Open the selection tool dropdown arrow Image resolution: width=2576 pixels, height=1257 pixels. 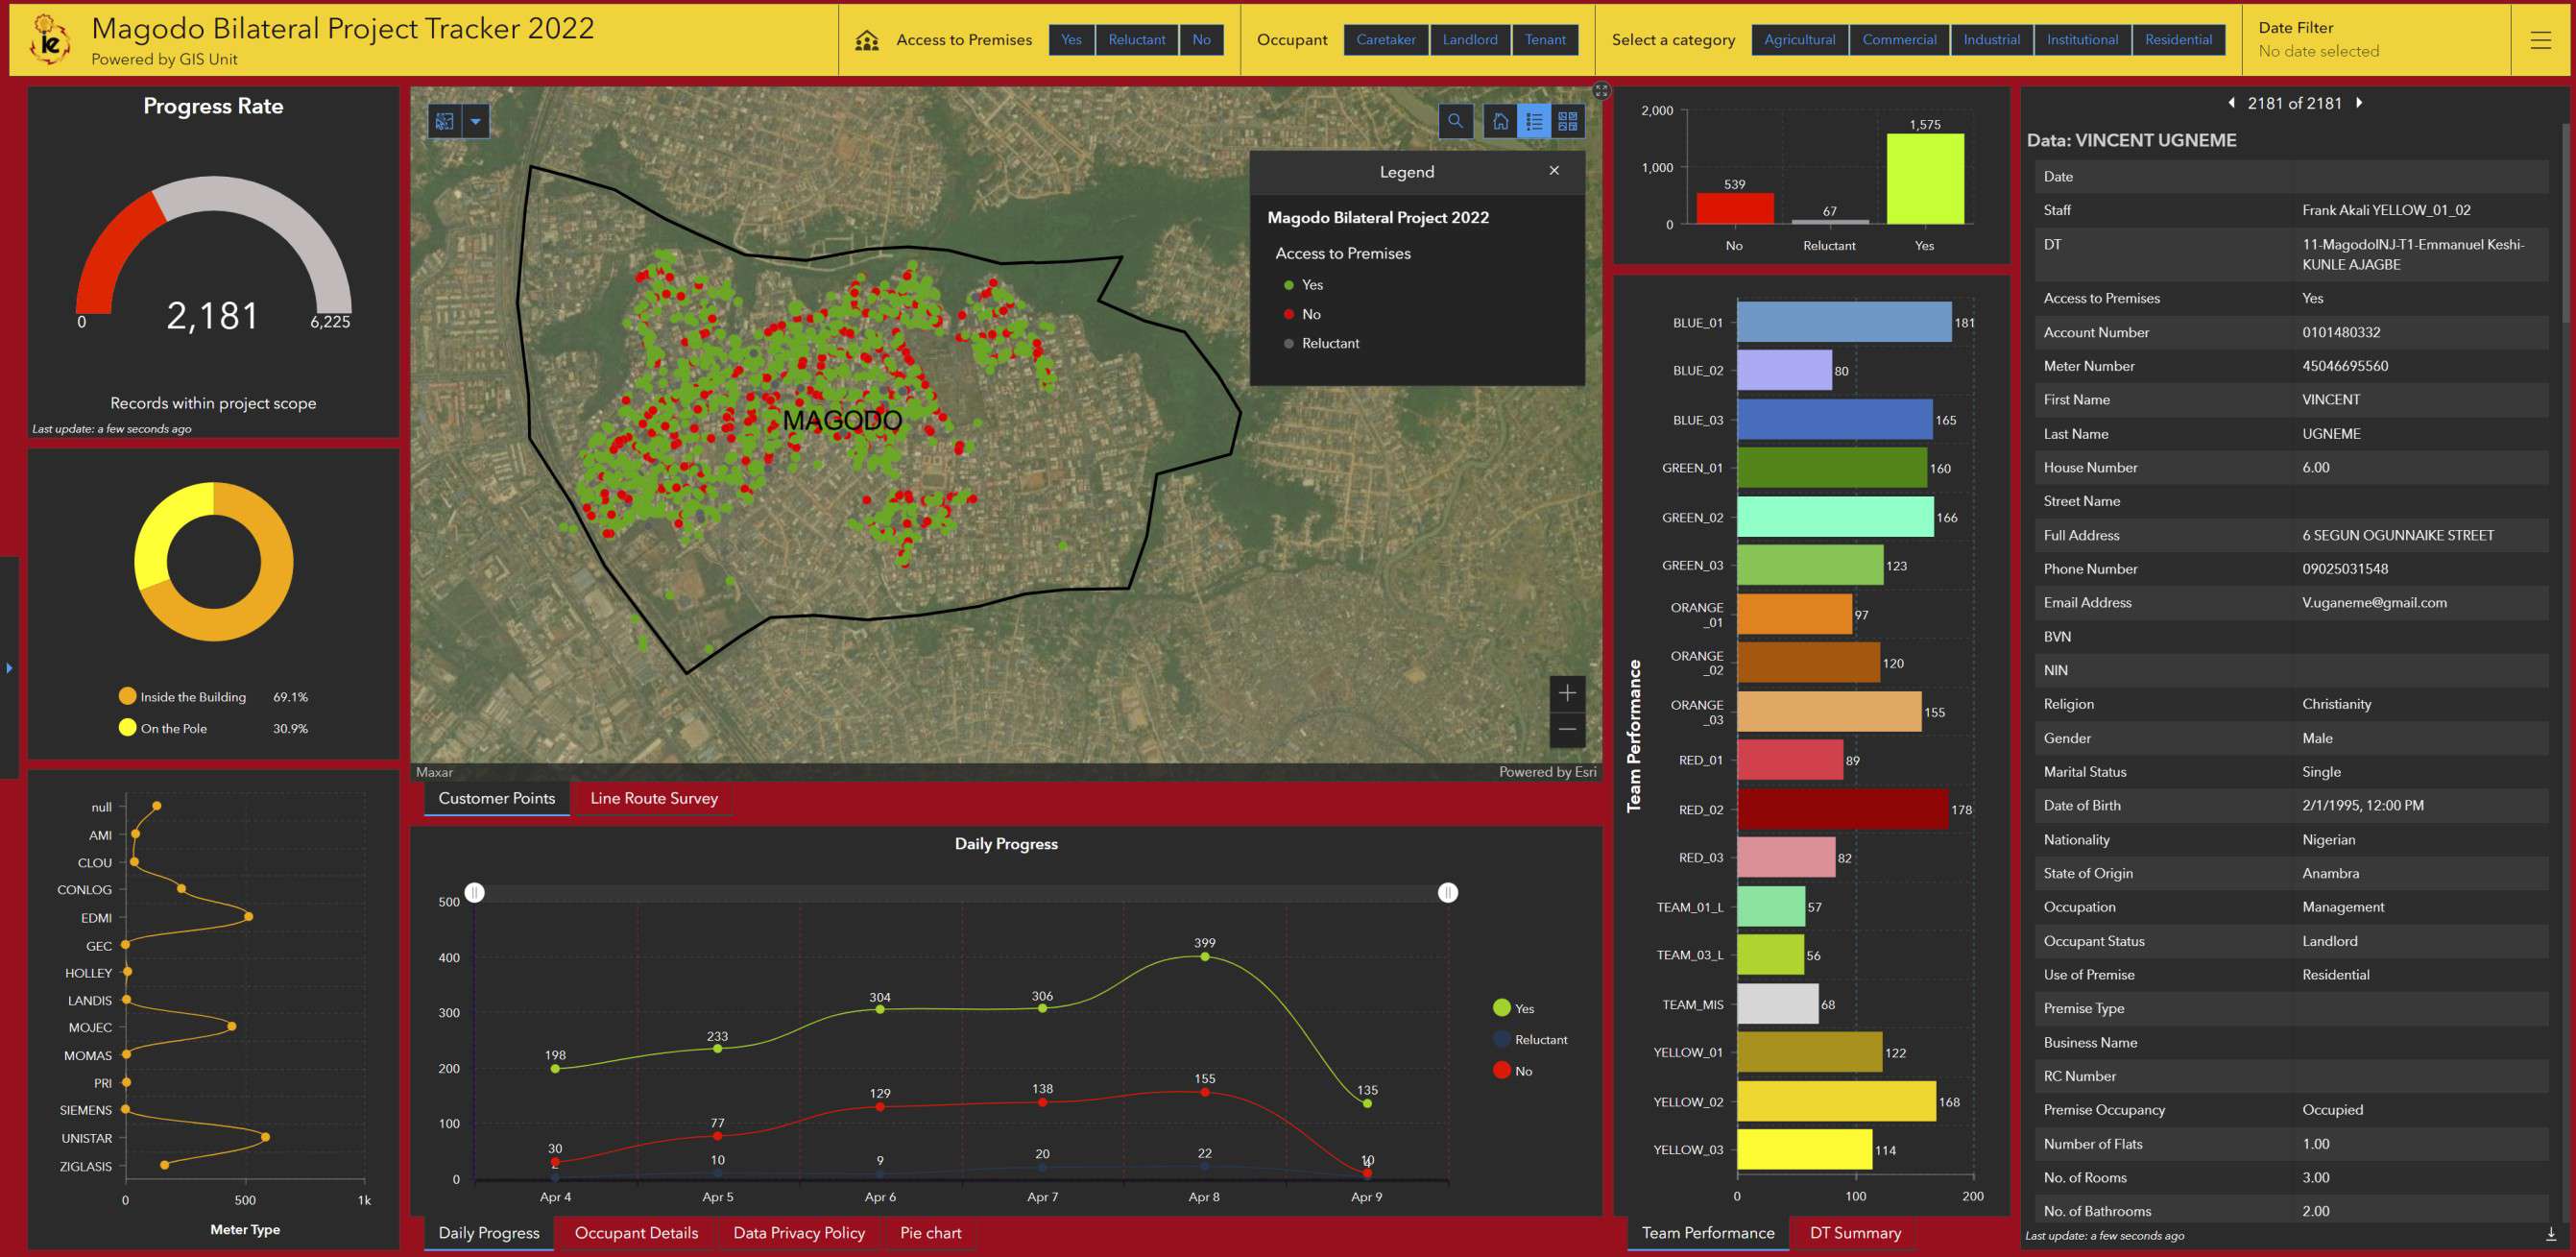[x=476, y=122]
